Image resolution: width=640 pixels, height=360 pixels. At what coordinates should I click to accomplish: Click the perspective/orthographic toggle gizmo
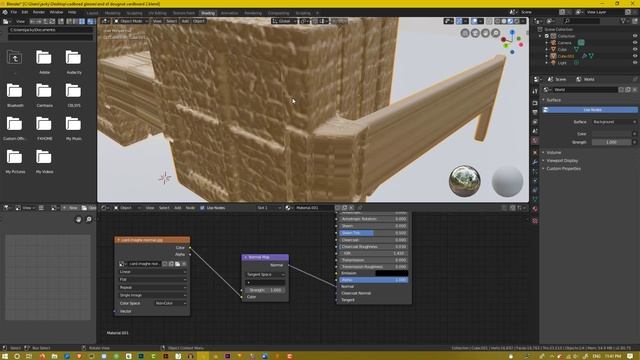[465, 33]
